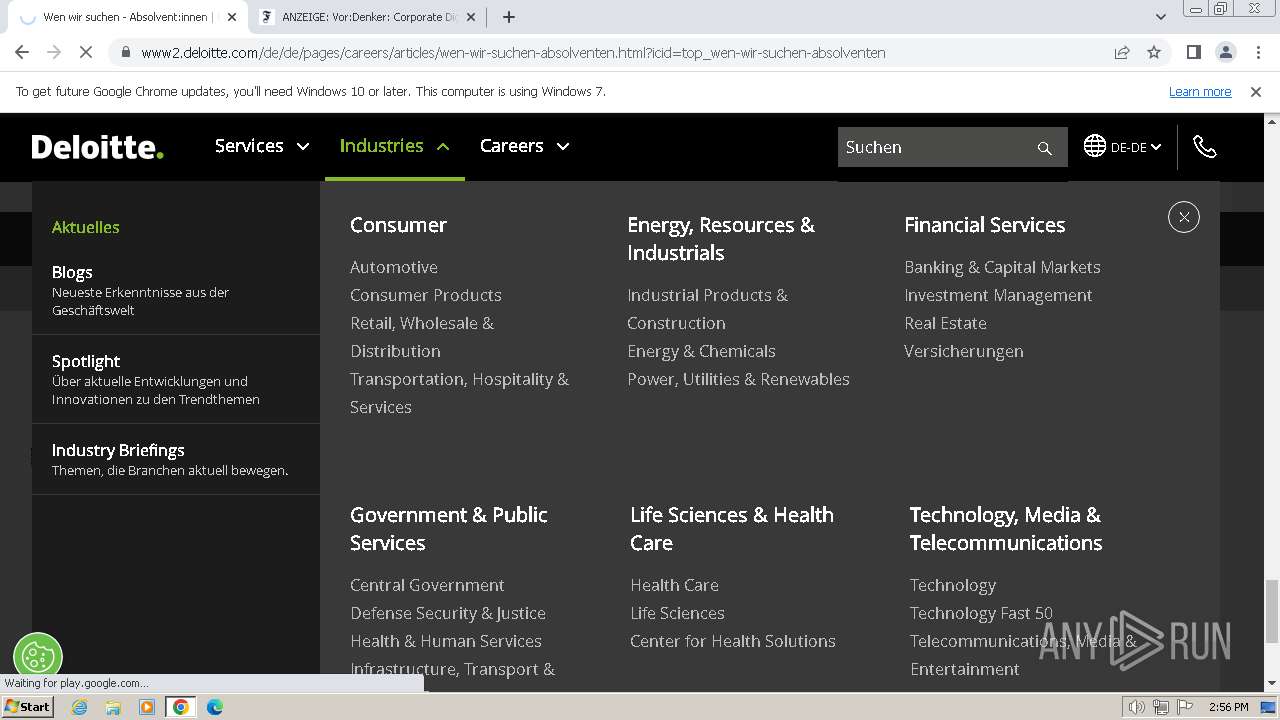Select Power, Utilities & Renewables
Screen dimensions: 1280x720
(x=738, y=379)
